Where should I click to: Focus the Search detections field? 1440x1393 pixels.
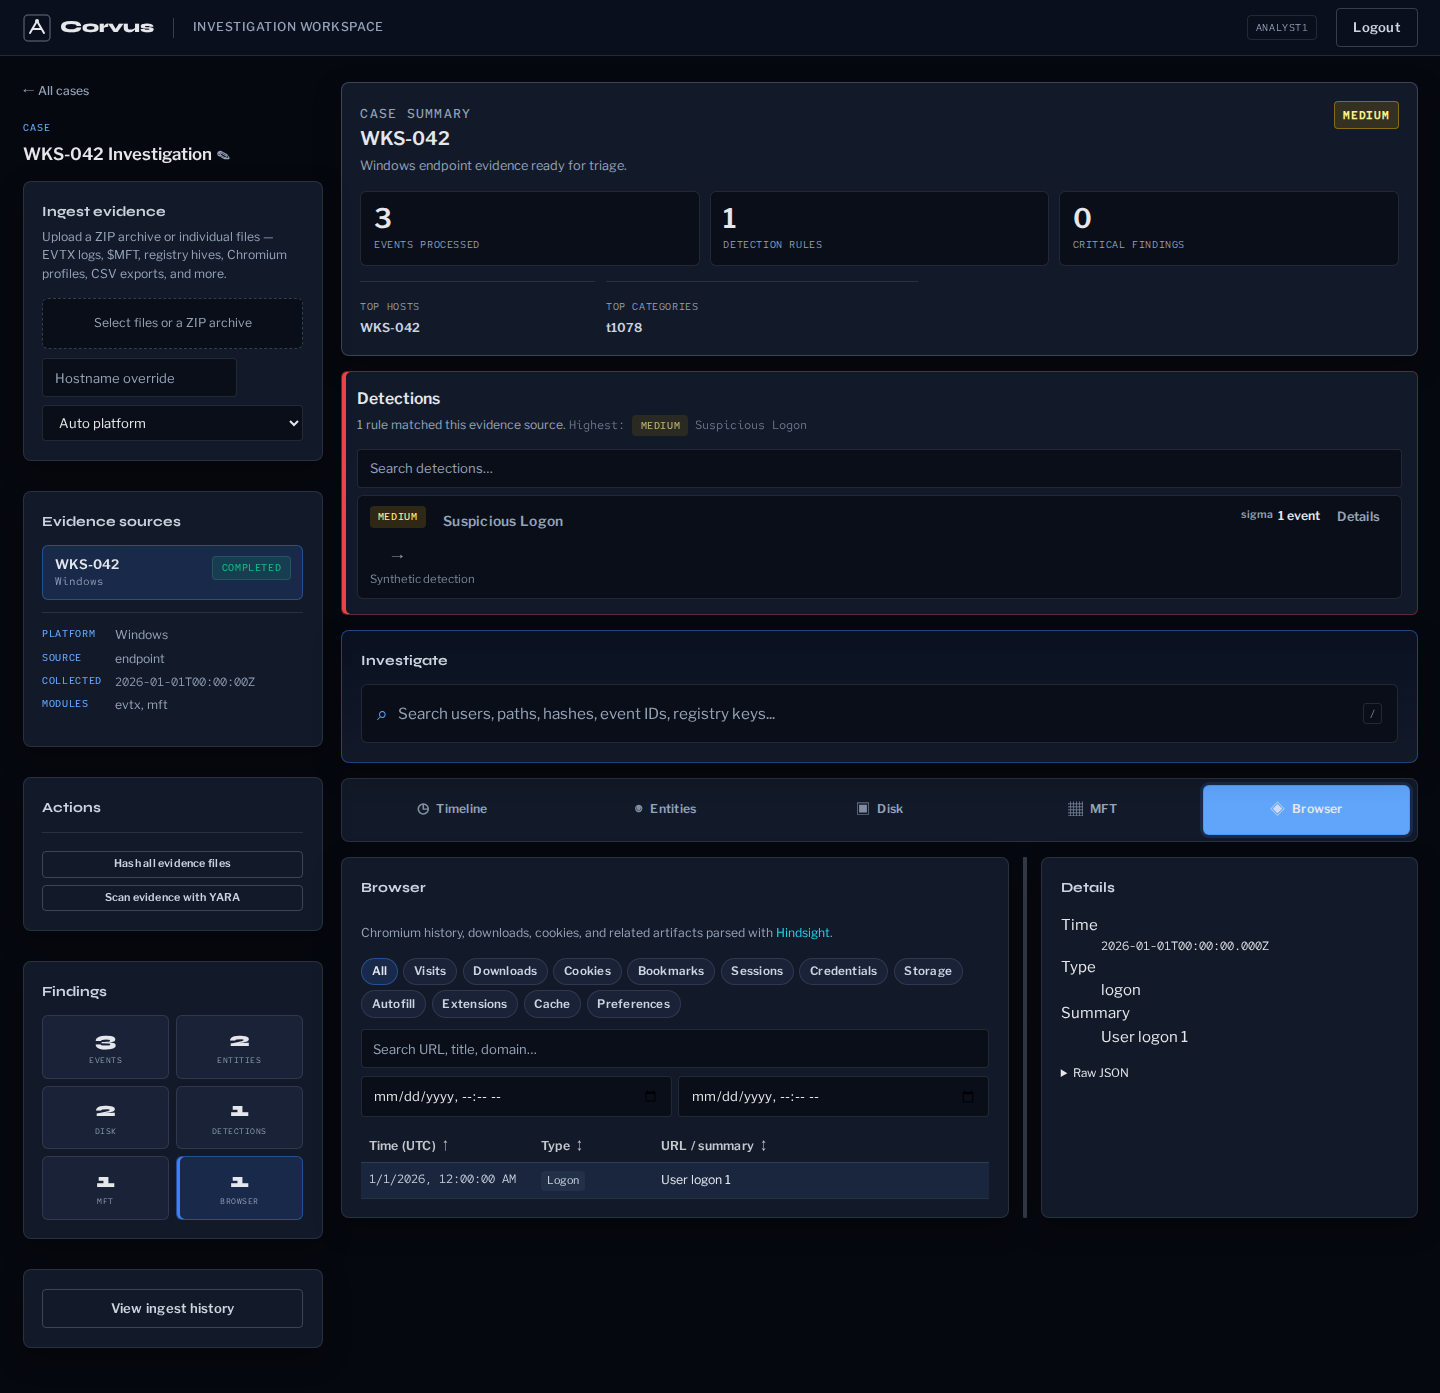pyautogui.click(x=879, y=468)
